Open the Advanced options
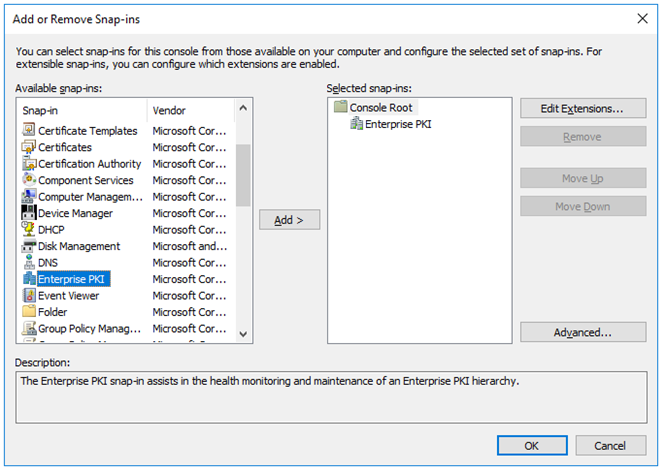 pos(583,332)
